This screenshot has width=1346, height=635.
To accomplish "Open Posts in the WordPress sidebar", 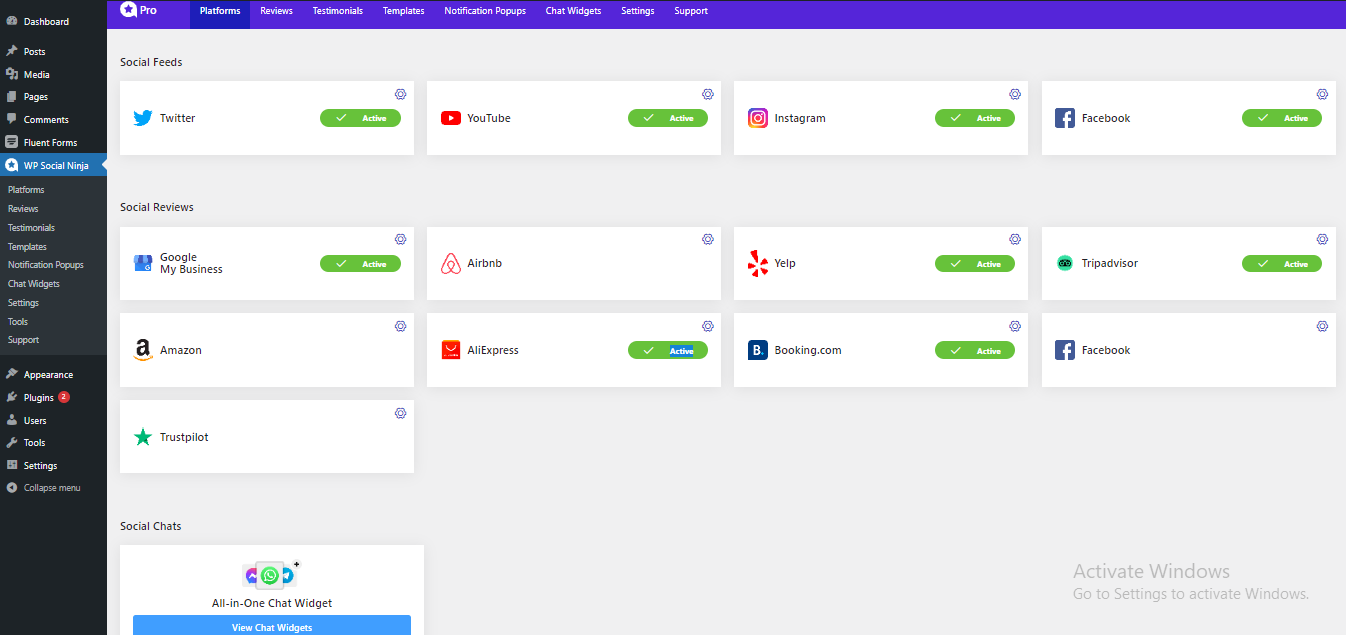I will (x=53, y=51).
